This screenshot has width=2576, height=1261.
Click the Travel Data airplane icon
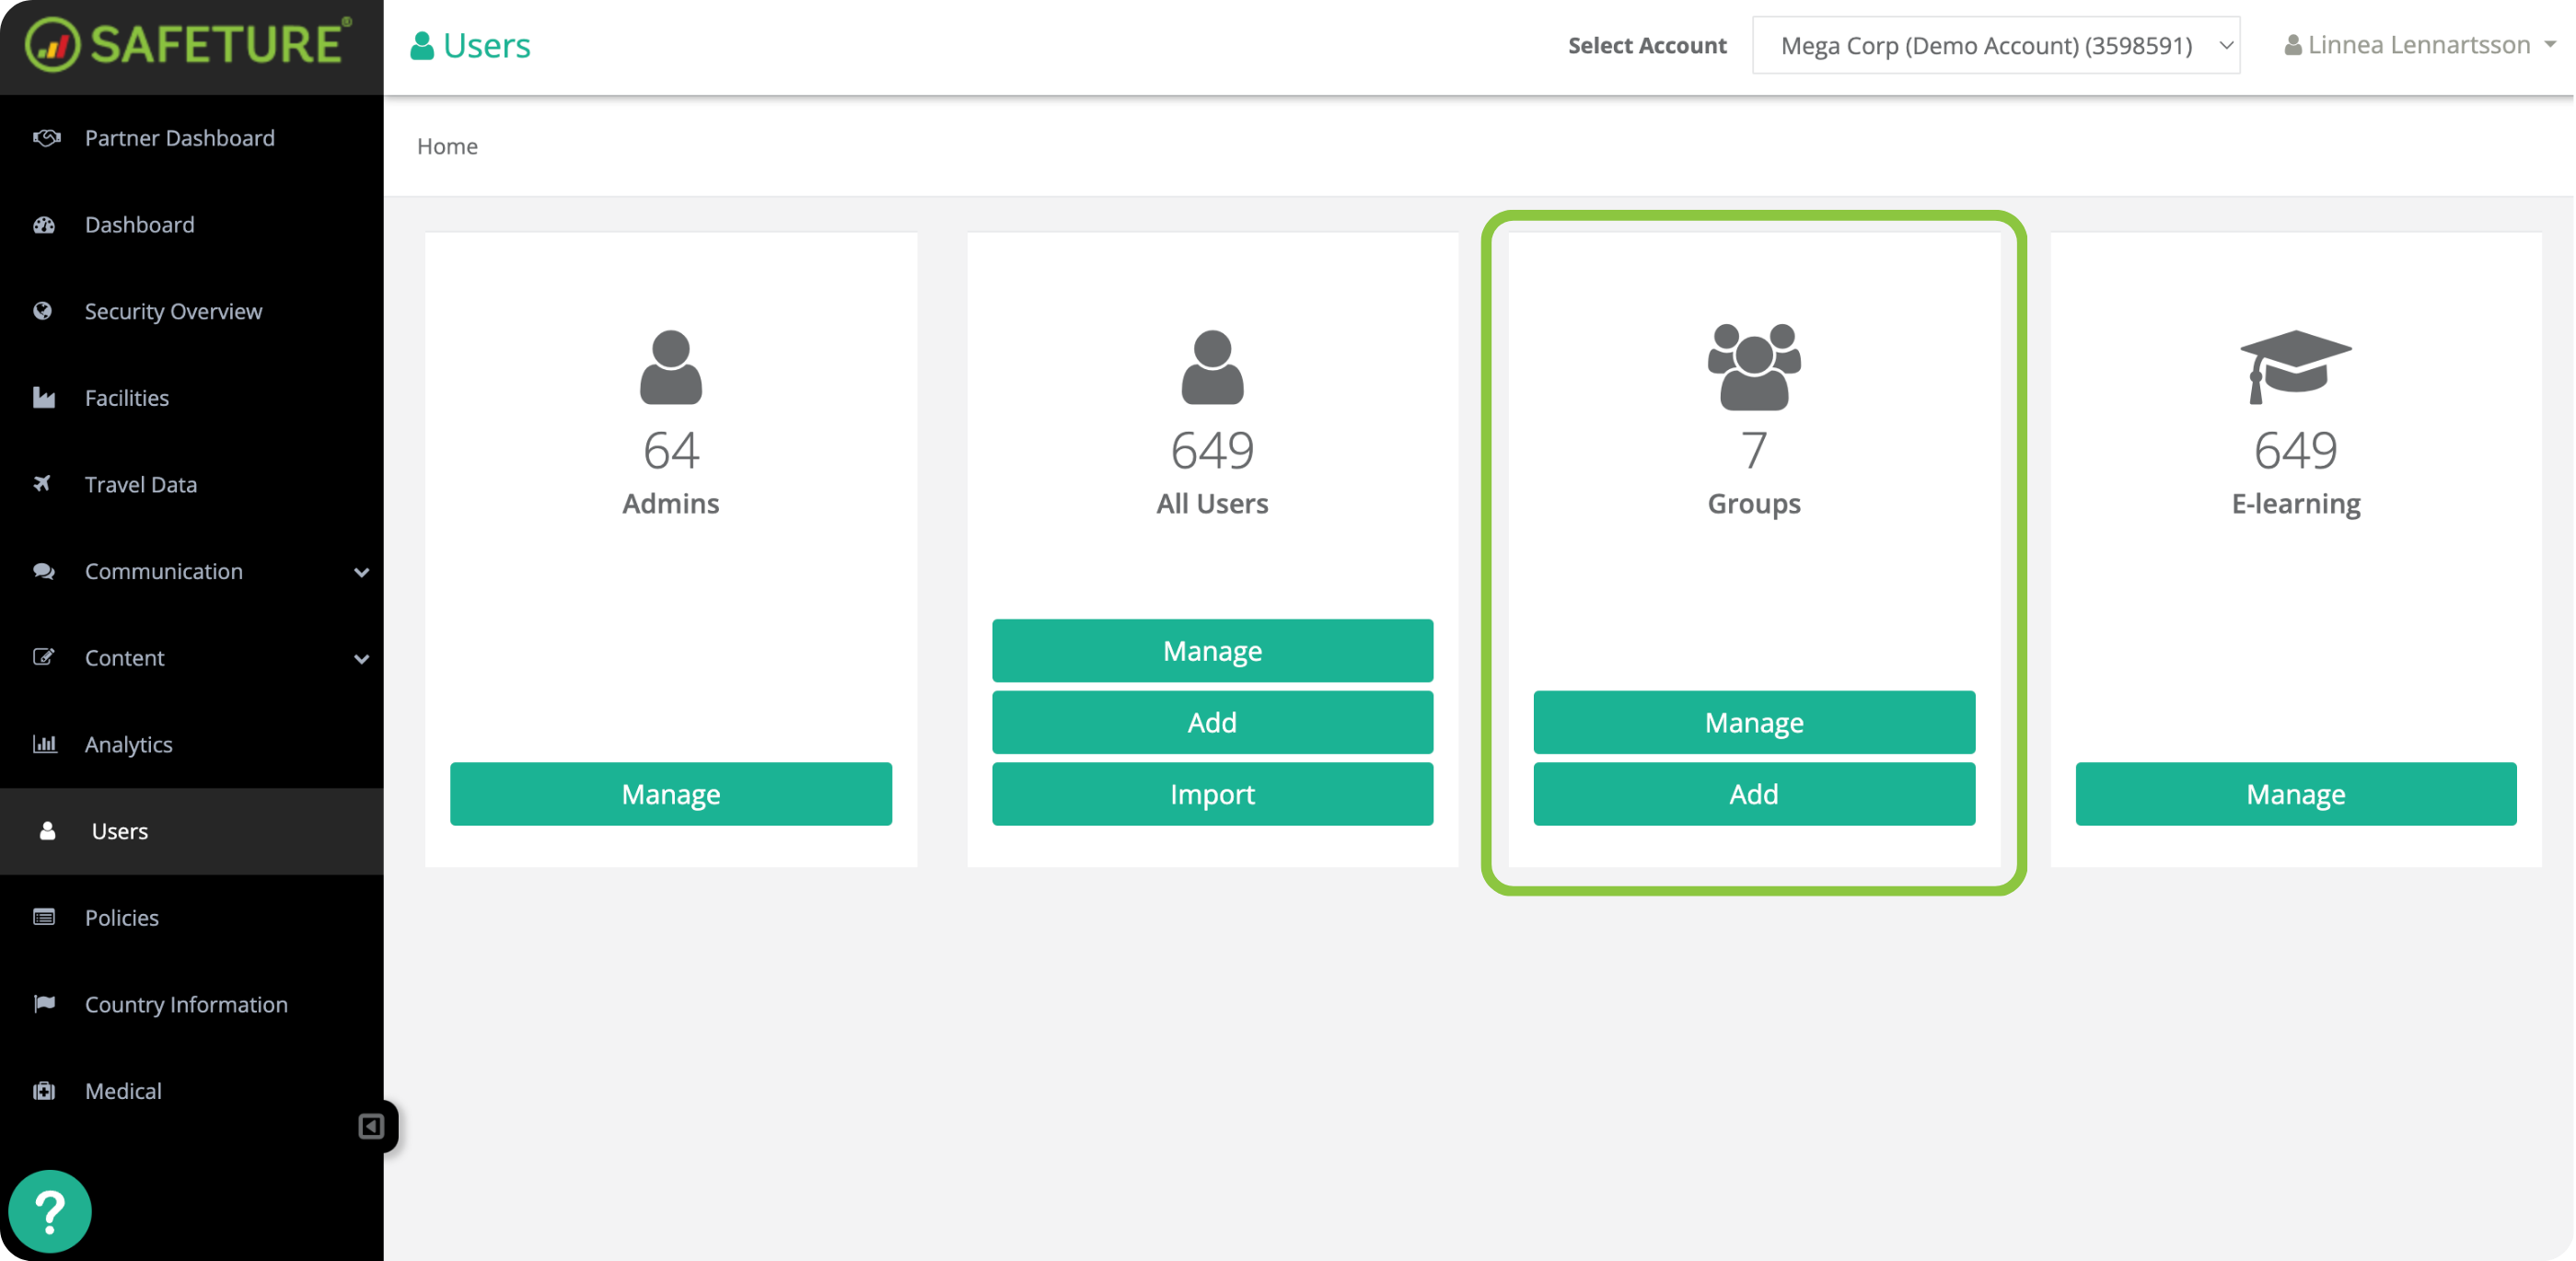tap(44, 484)
